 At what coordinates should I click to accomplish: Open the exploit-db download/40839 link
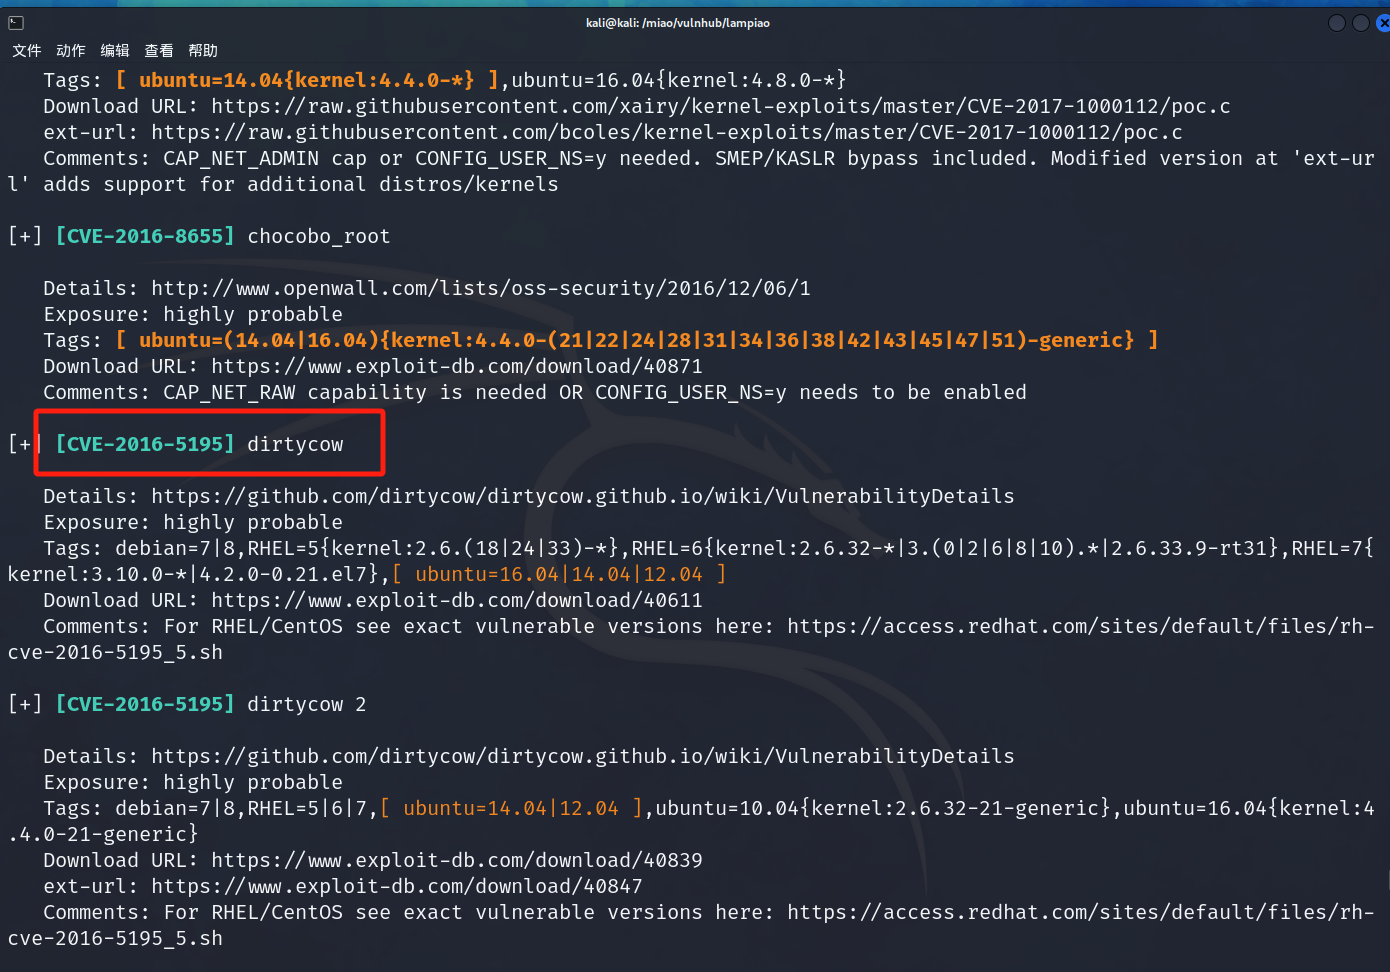[x=456, y=861]
